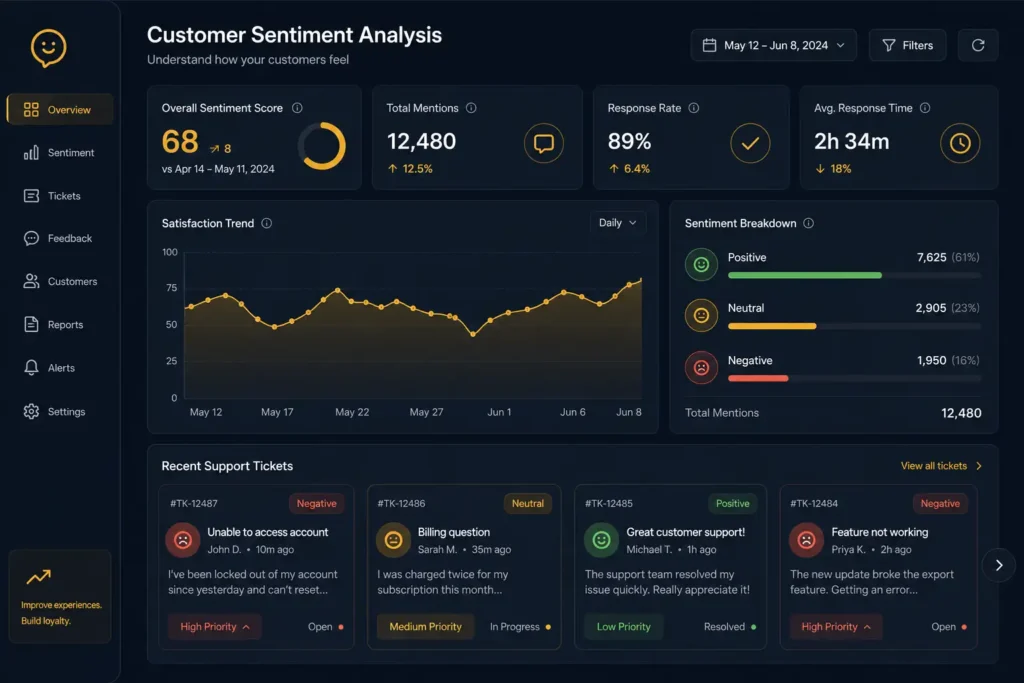Expand High Priority on ticket #TK-12487
Screen dimensions: 1024x683
click(215, 627)
